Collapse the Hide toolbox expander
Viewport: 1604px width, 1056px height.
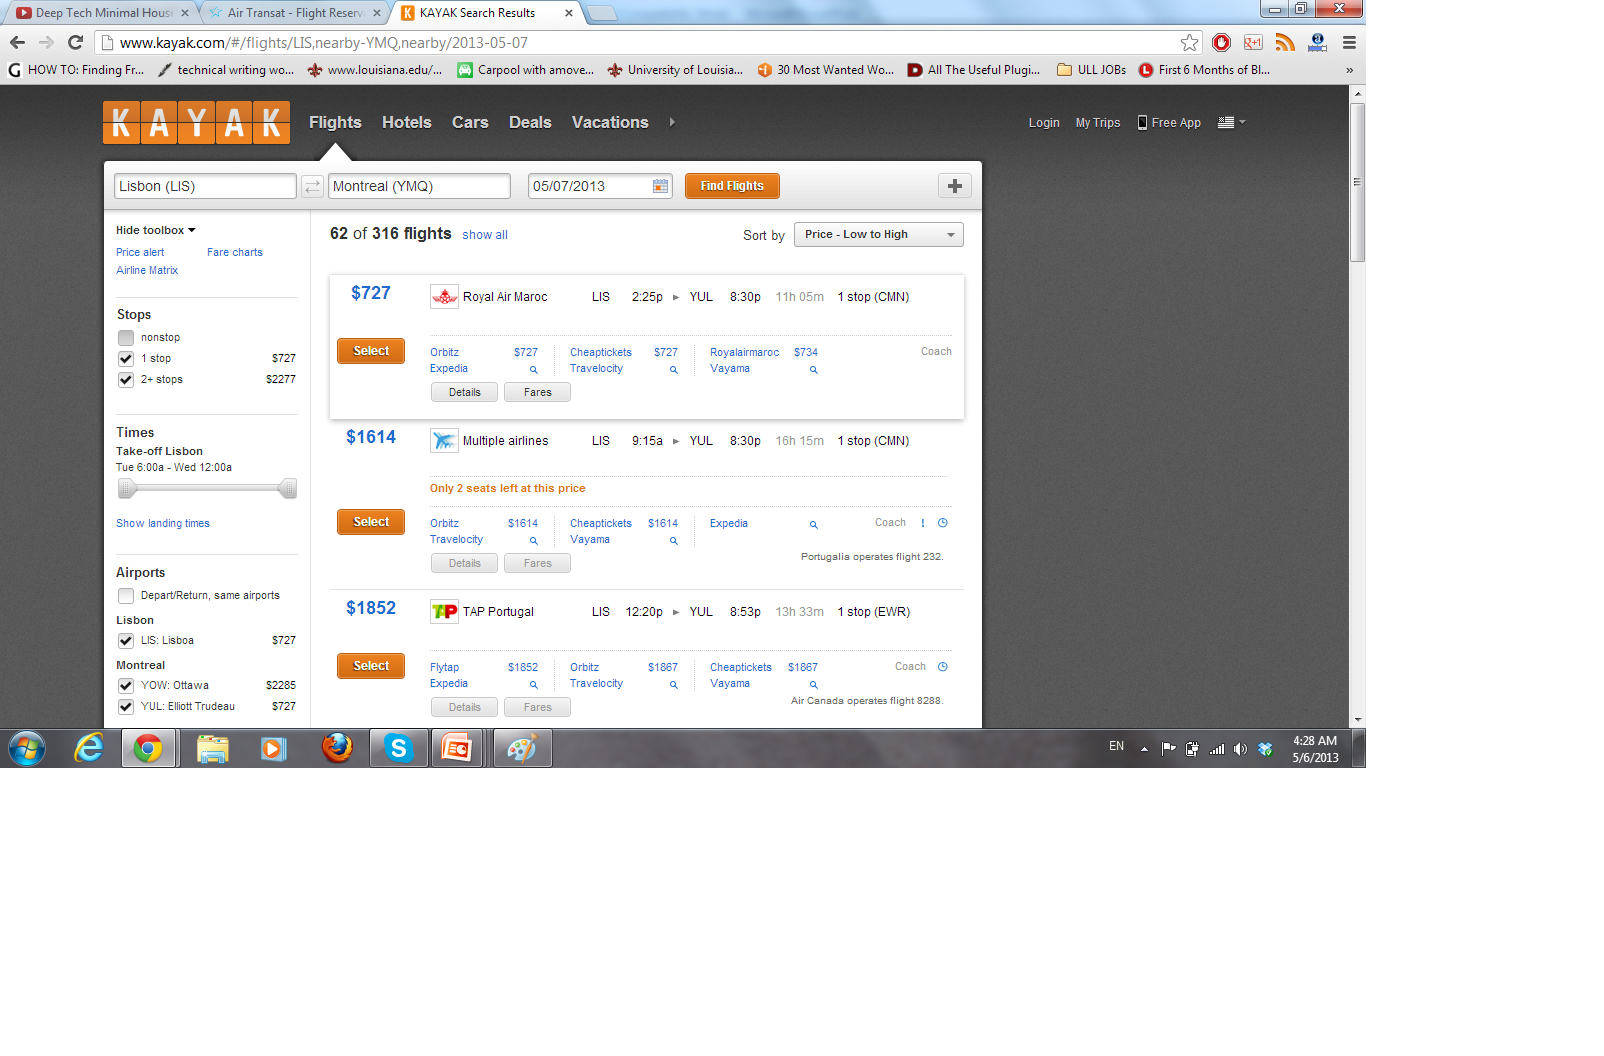(156, 231)
